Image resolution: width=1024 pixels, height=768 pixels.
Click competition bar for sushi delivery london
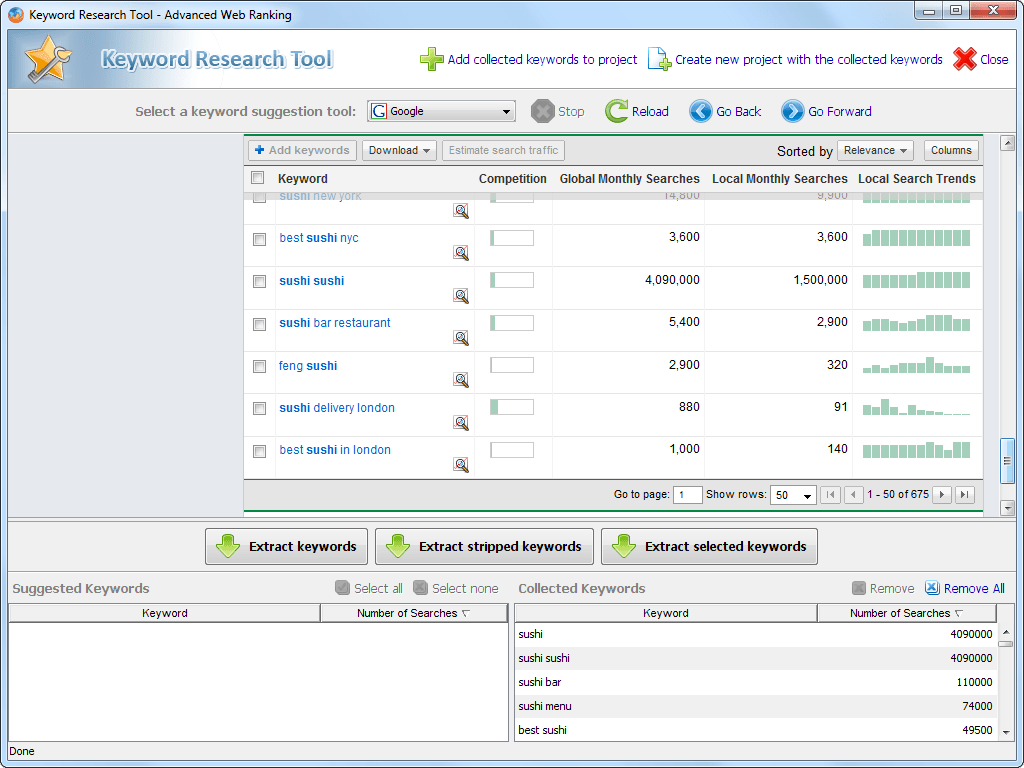512,408
